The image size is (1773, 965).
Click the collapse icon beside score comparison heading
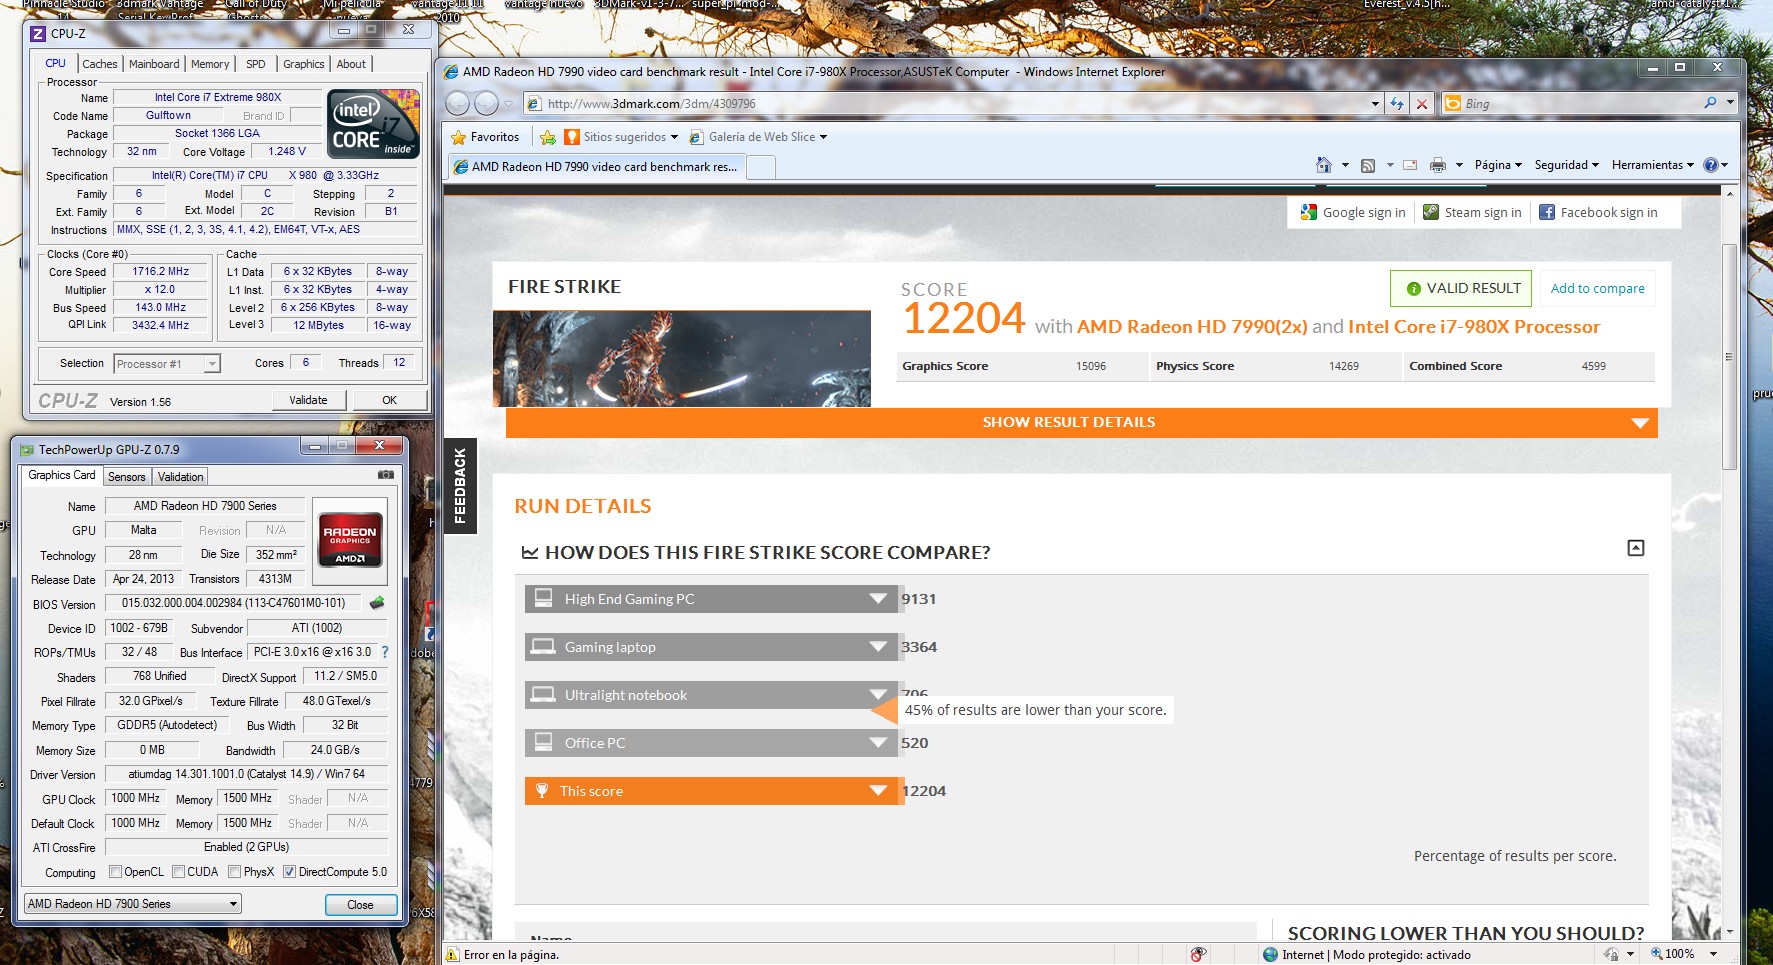click(1636, 548)
